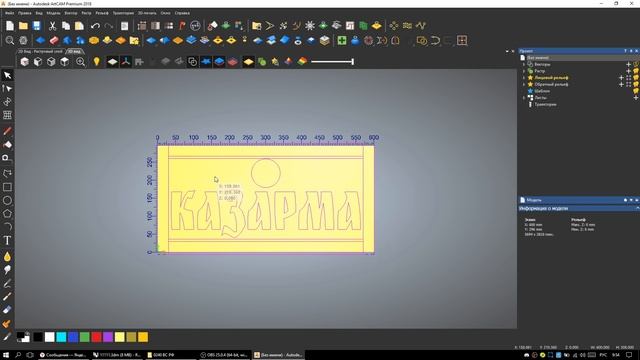Viewport: 640px width, 360px height.
Task: Toggle the grid icon in Обратный рельеф row
Action: (x=629, y=84)
